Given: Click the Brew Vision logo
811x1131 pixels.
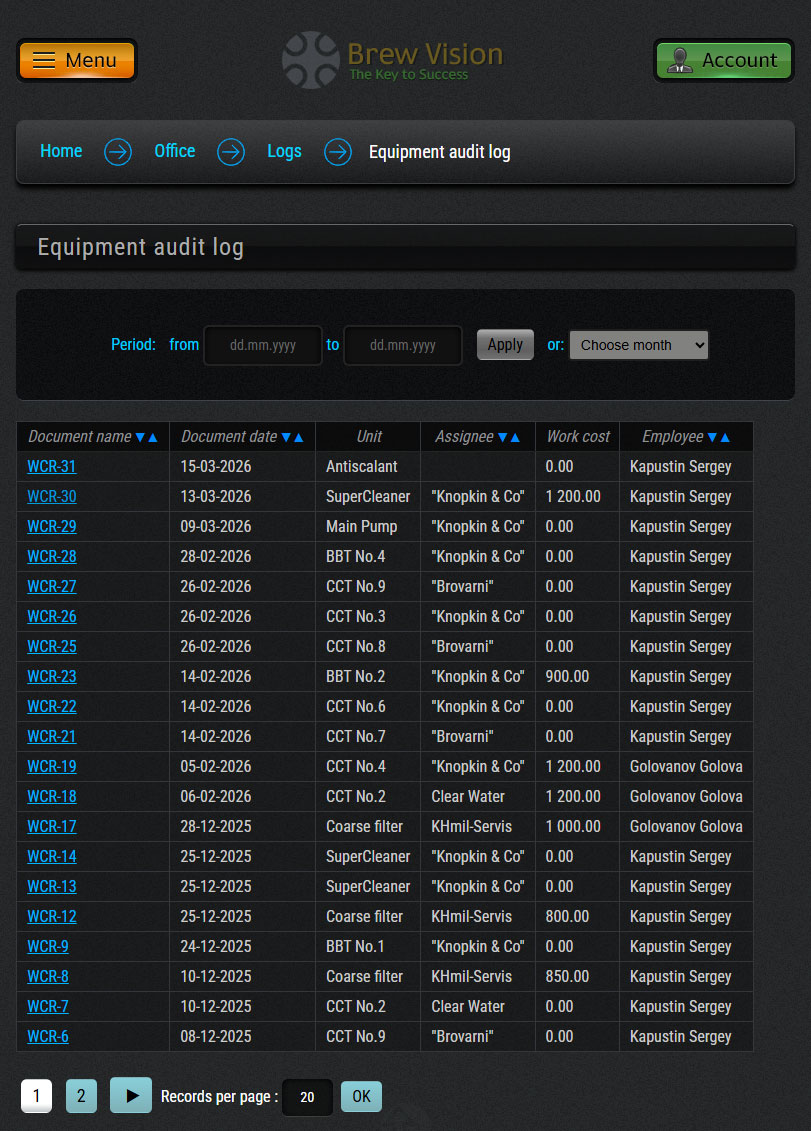Looking at the screenshot, I should click(392, 60).
